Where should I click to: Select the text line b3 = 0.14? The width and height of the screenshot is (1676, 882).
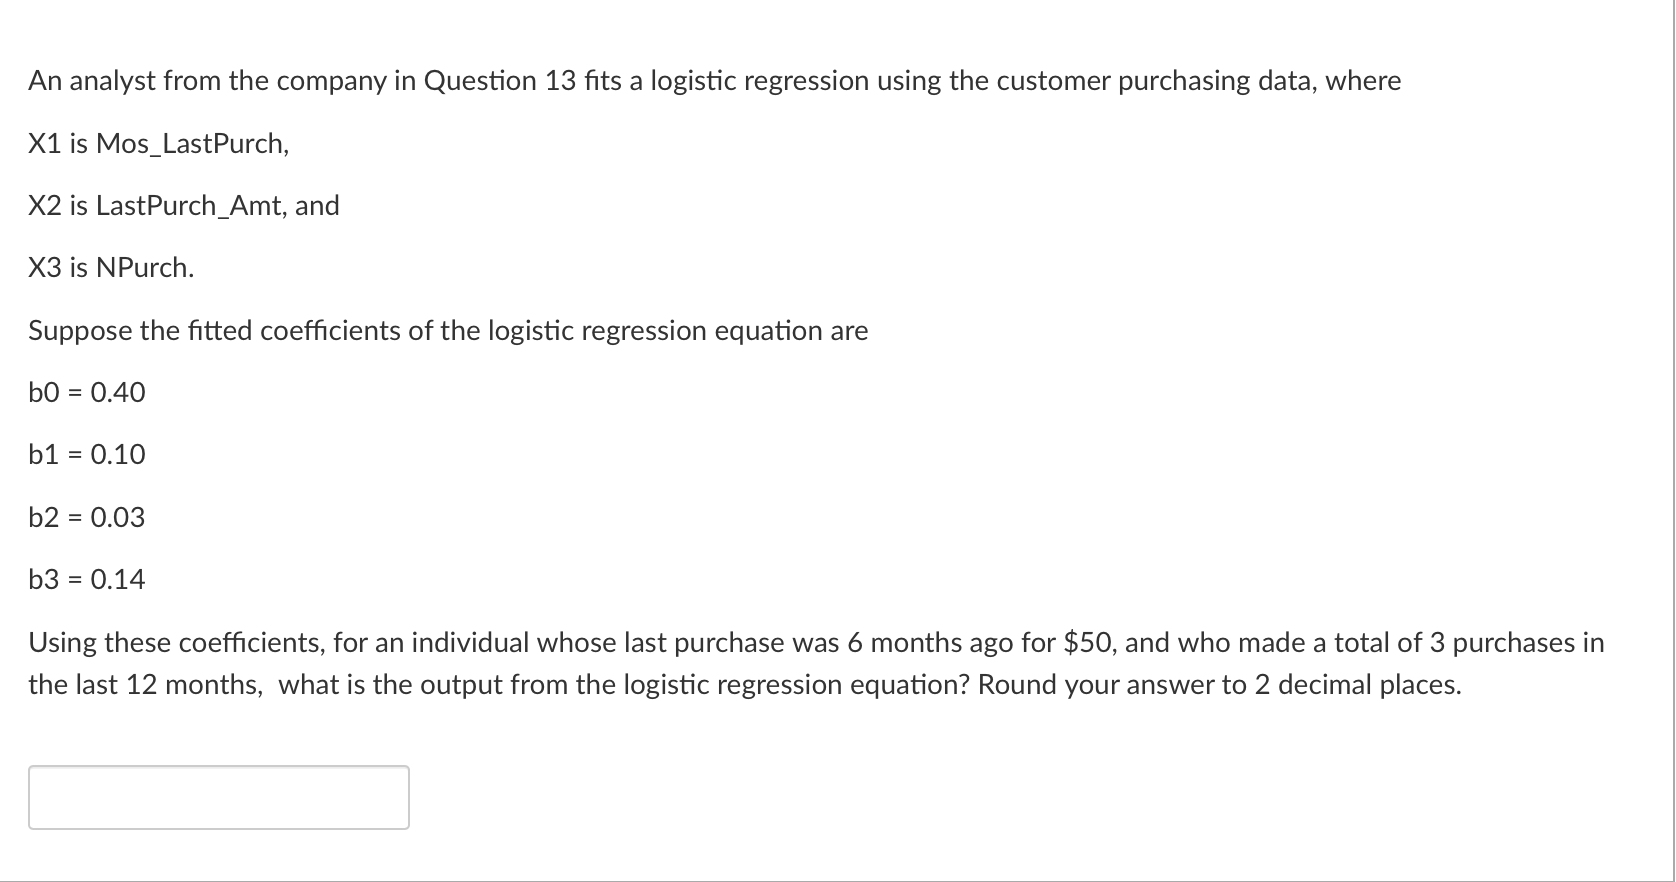coord(87,579)
